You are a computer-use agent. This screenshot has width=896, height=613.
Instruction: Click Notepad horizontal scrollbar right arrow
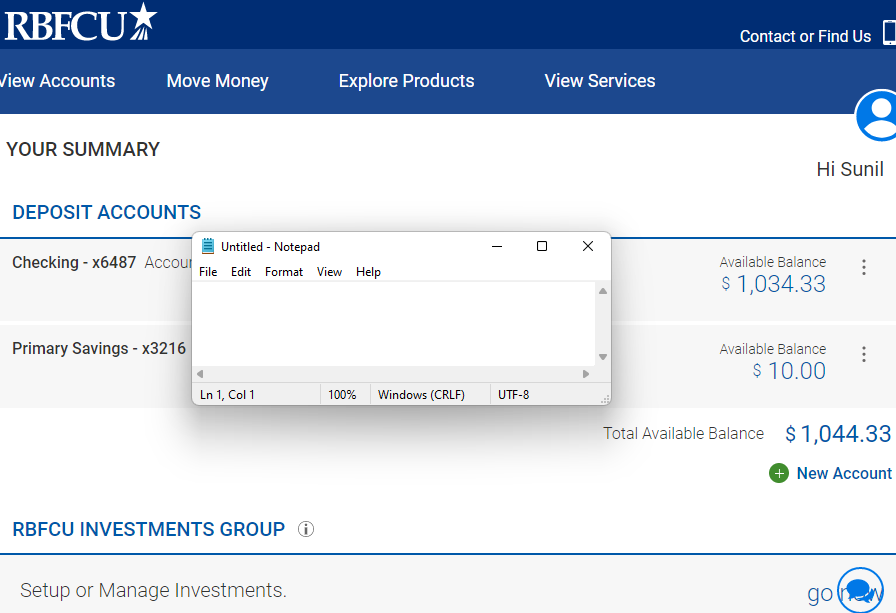[x=586, y=374]
